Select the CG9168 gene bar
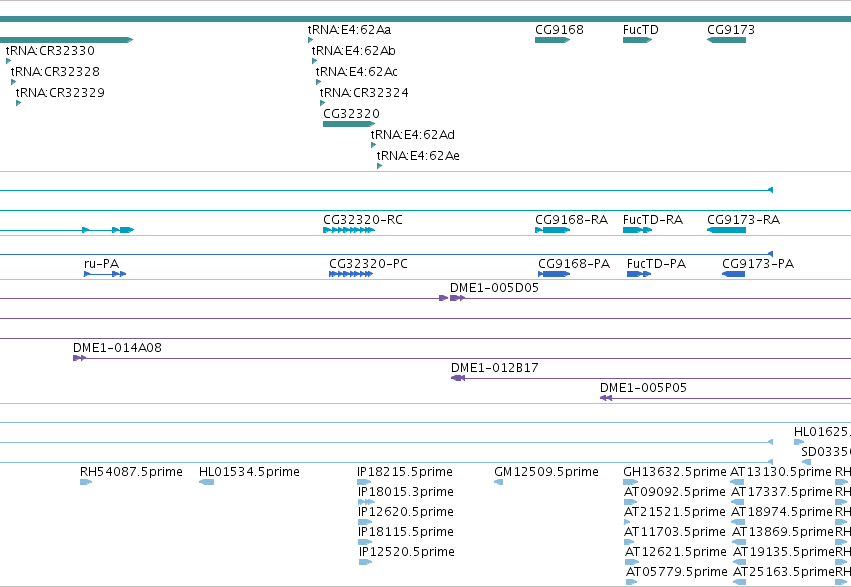This screenshot has width=851, height=587. (552, 40)
